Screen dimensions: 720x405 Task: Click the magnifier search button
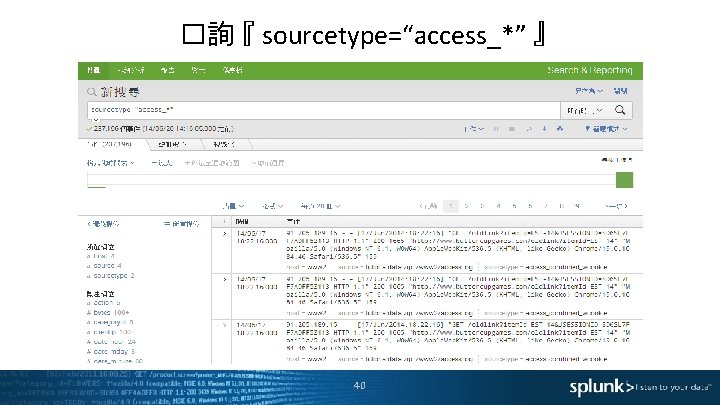click(x=620, y=110)
